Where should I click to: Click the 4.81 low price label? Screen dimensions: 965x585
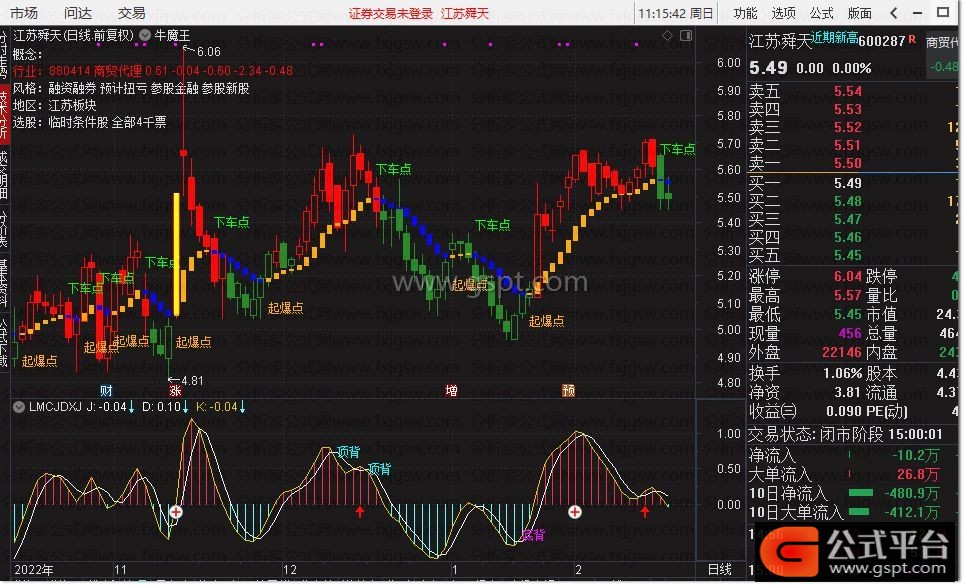click(x=192, y=381)
